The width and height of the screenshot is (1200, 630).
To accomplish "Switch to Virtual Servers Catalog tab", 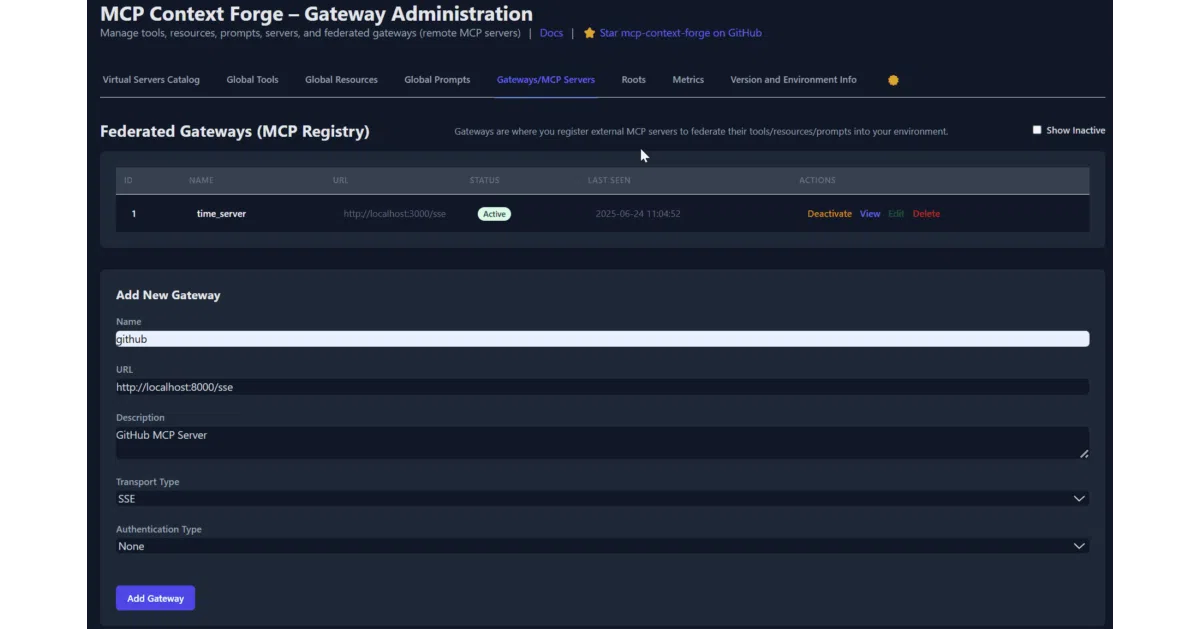I will point(151,80).
